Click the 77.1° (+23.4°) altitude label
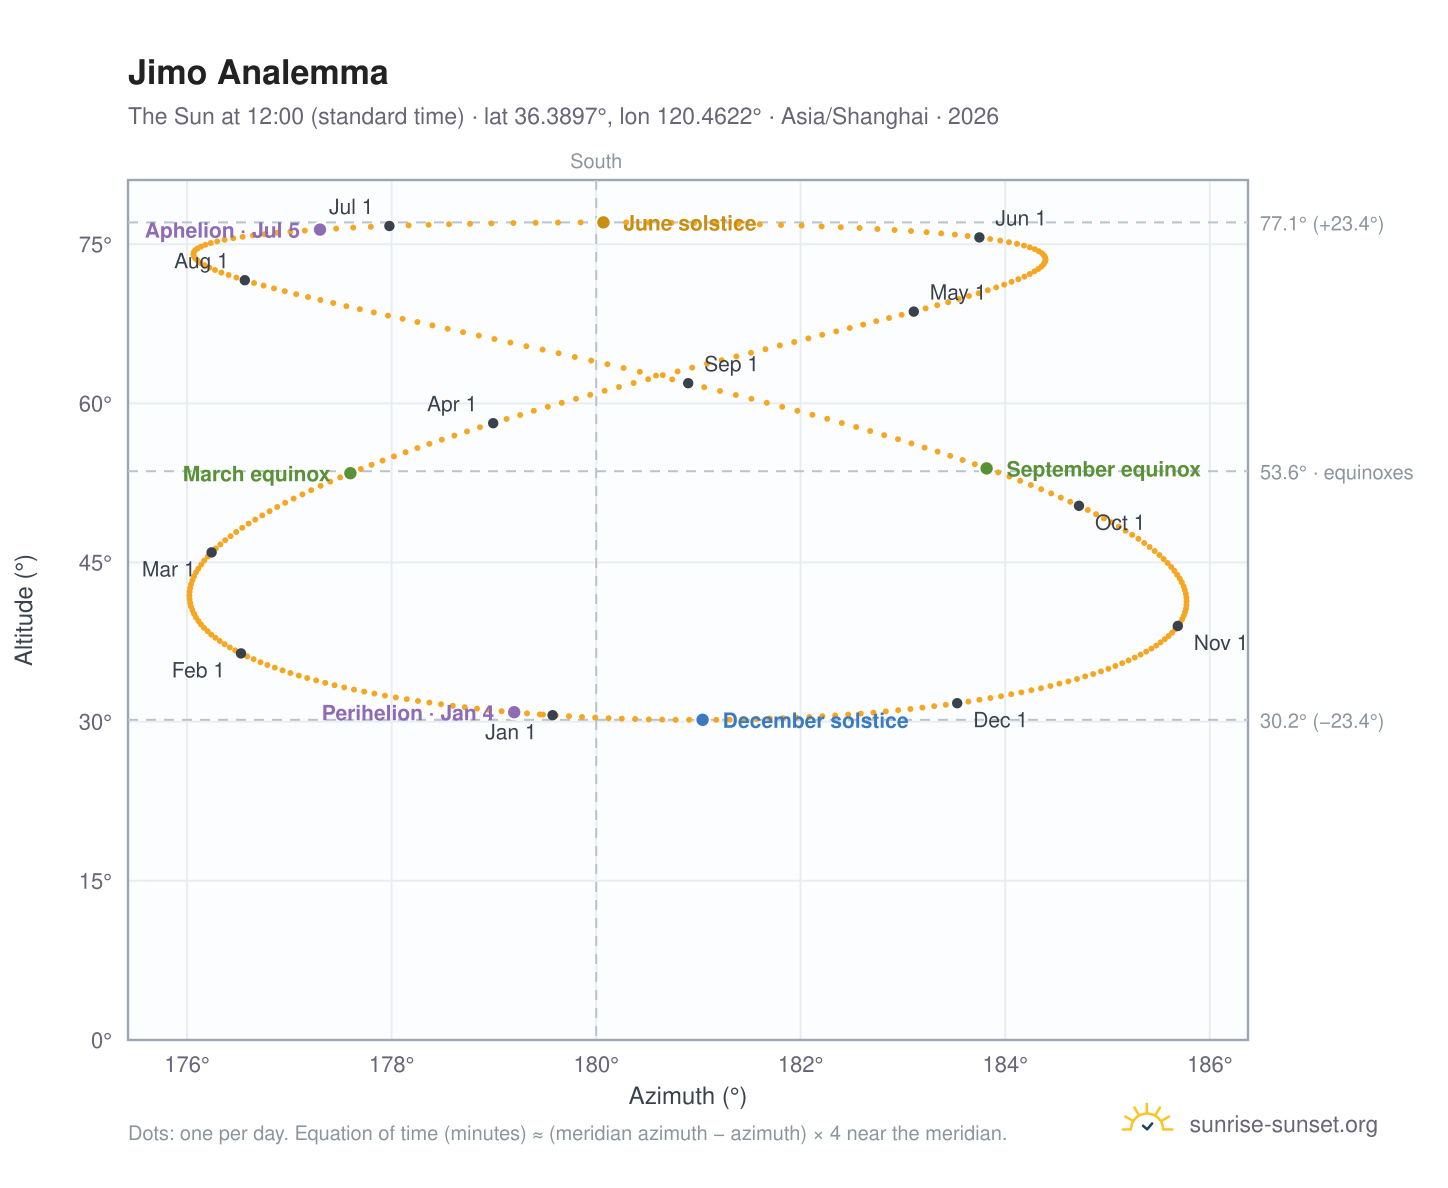The width and height of the screenshot is (1448, 1188). click(x=1321, y=224)
